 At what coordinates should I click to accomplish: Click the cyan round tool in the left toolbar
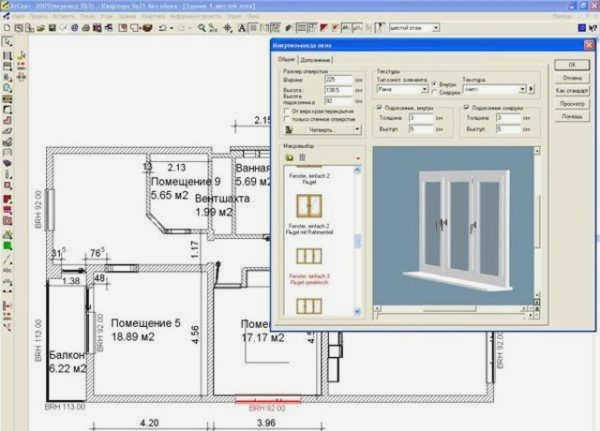tap(7, 88)
